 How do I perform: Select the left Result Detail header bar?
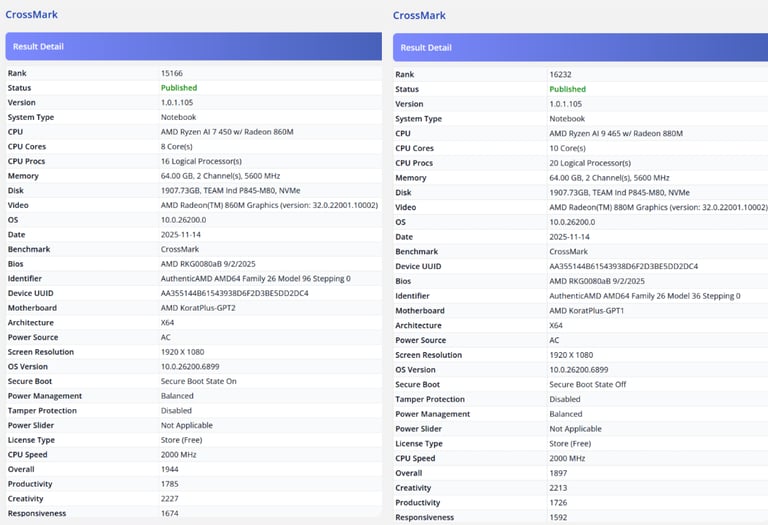tap(193, 47)
